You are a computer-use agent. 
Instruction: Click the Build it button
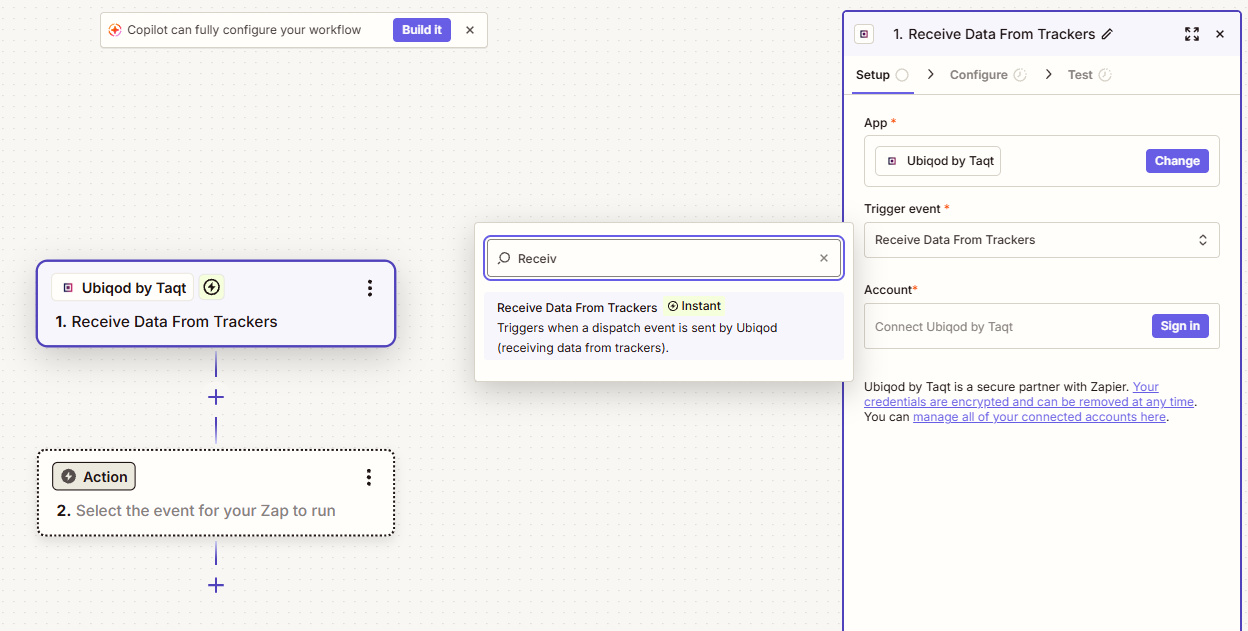tap(422, 30)
